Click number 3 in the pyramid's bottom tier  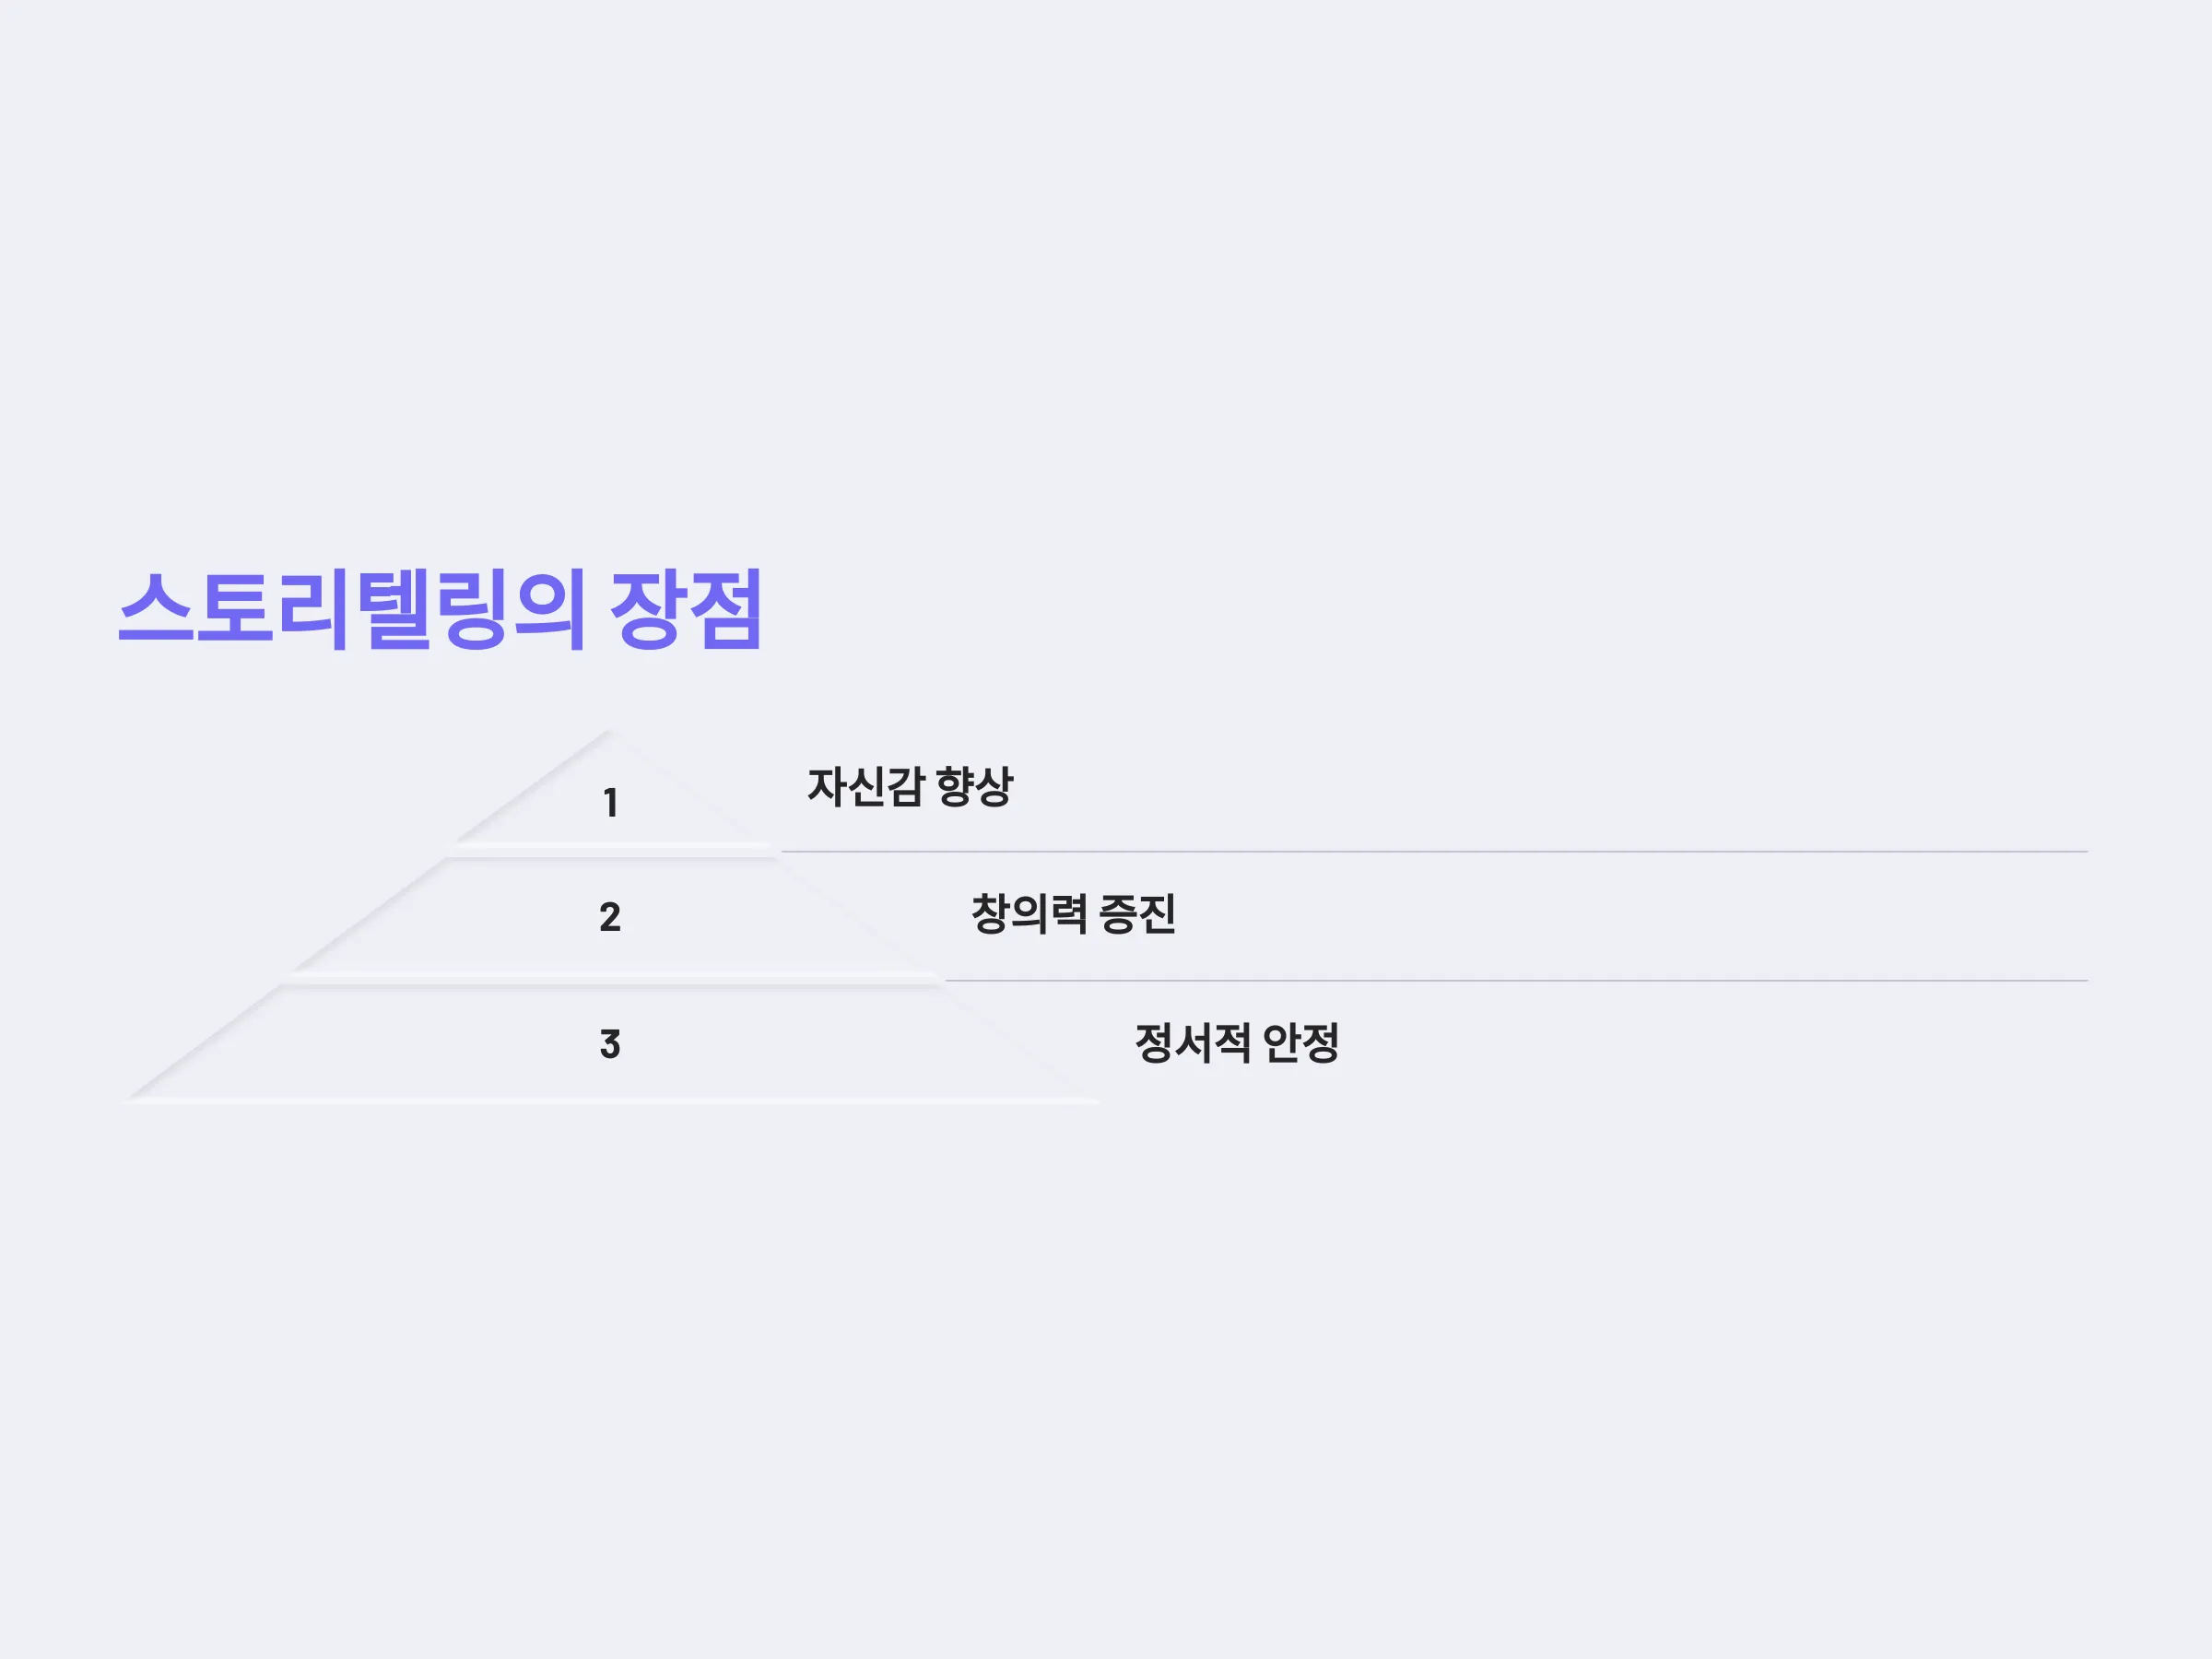click(x=610, y=1044)
